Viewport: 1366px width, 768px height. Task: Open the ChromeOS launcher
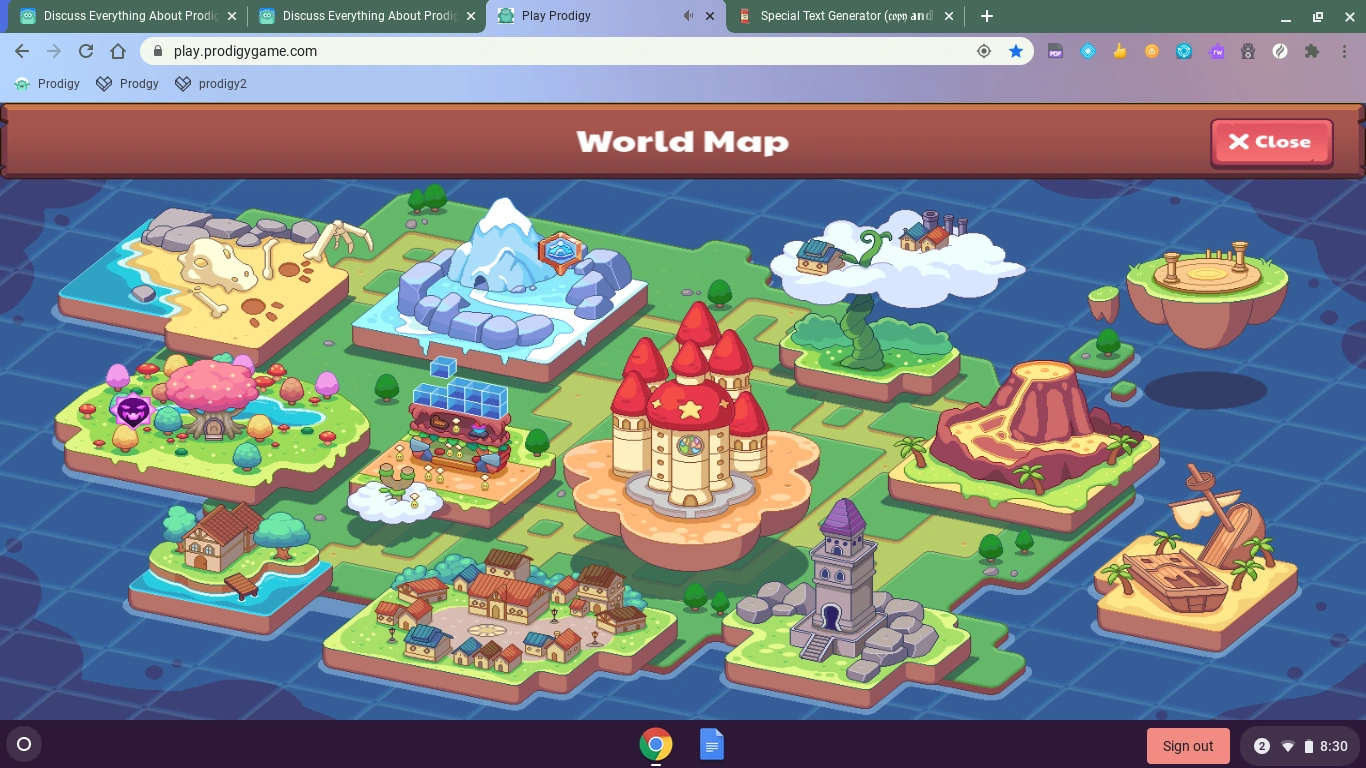point(24,744)
